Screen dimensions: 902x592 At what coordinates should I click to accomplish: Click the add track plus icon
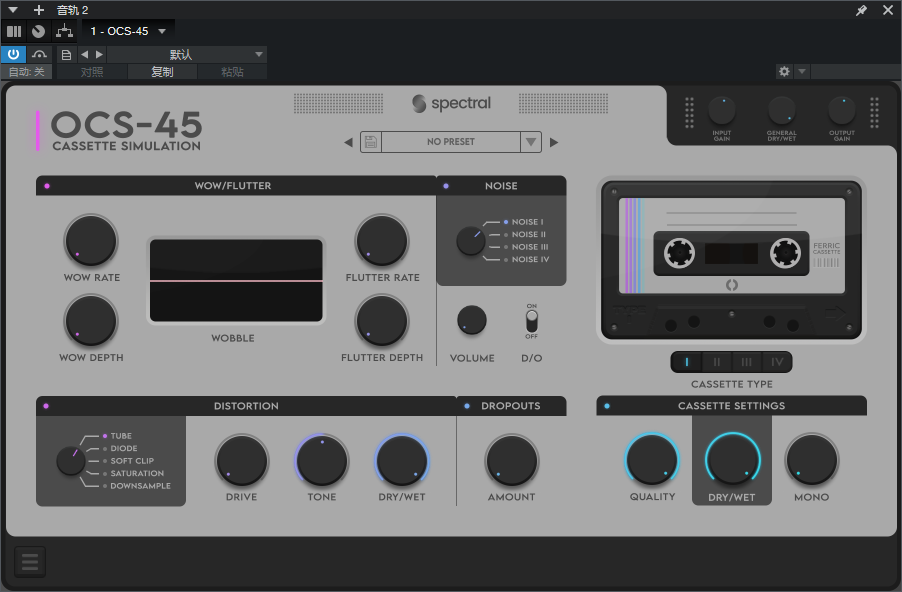coord(39,10)
